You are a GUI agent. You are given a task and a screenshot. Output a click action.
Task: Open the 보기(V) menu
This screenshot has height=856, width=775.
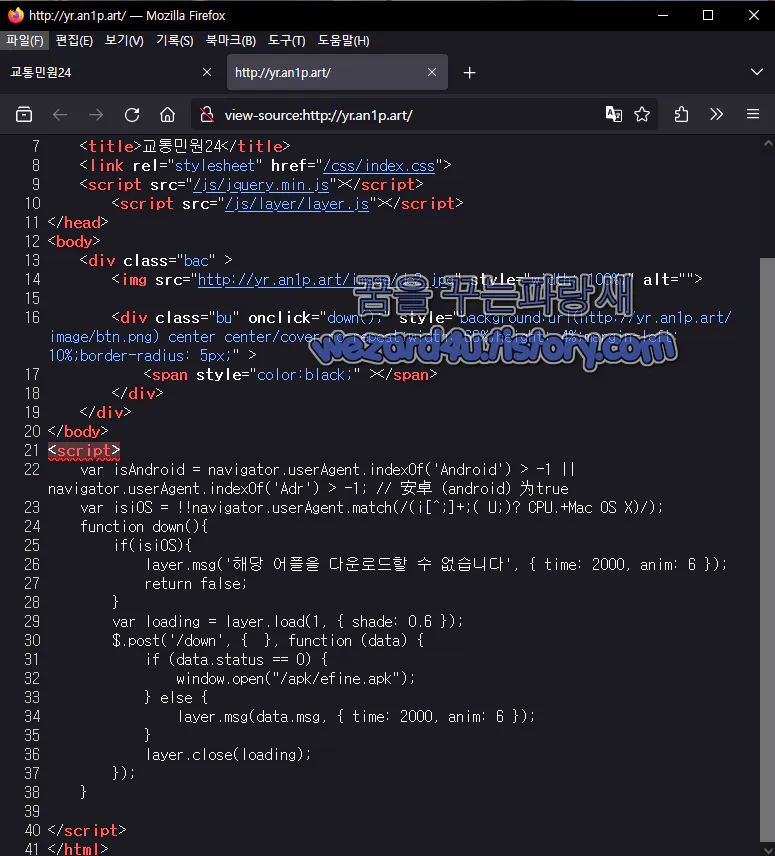[x=124, y=40]
